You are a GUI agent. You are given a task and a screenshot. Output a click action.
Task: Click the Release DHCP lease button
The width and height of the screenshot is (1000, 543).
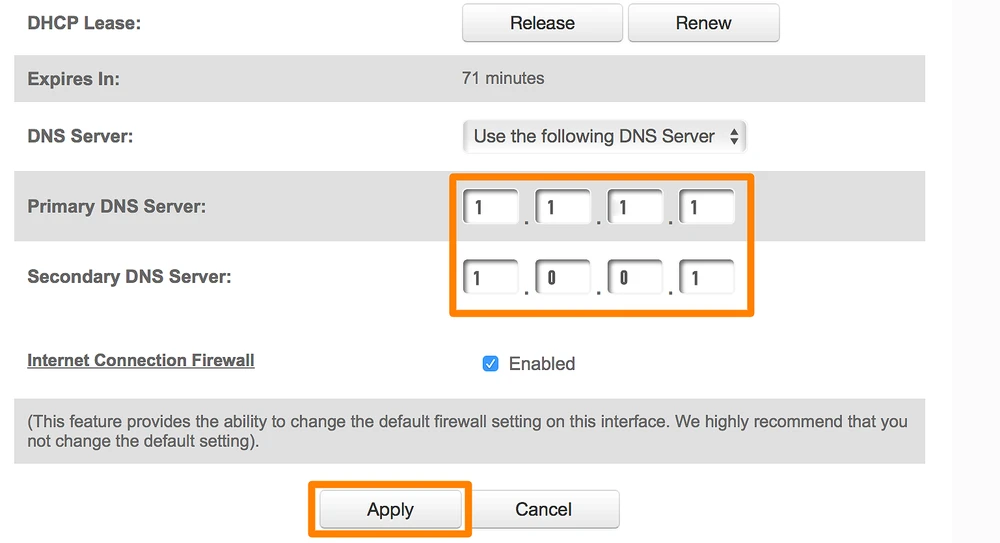[x=542, y=23]
